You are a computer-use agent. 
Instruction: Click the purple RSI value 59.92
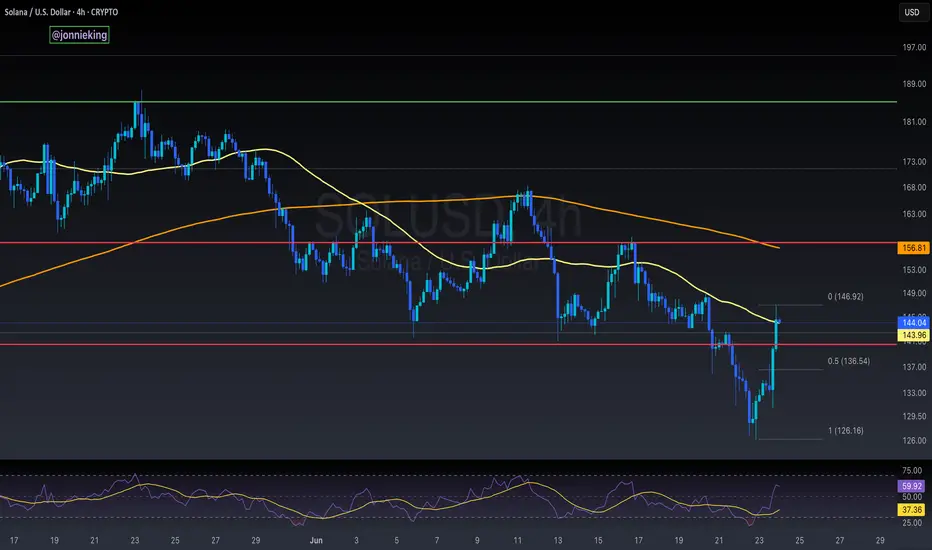[x=911, y=486]
